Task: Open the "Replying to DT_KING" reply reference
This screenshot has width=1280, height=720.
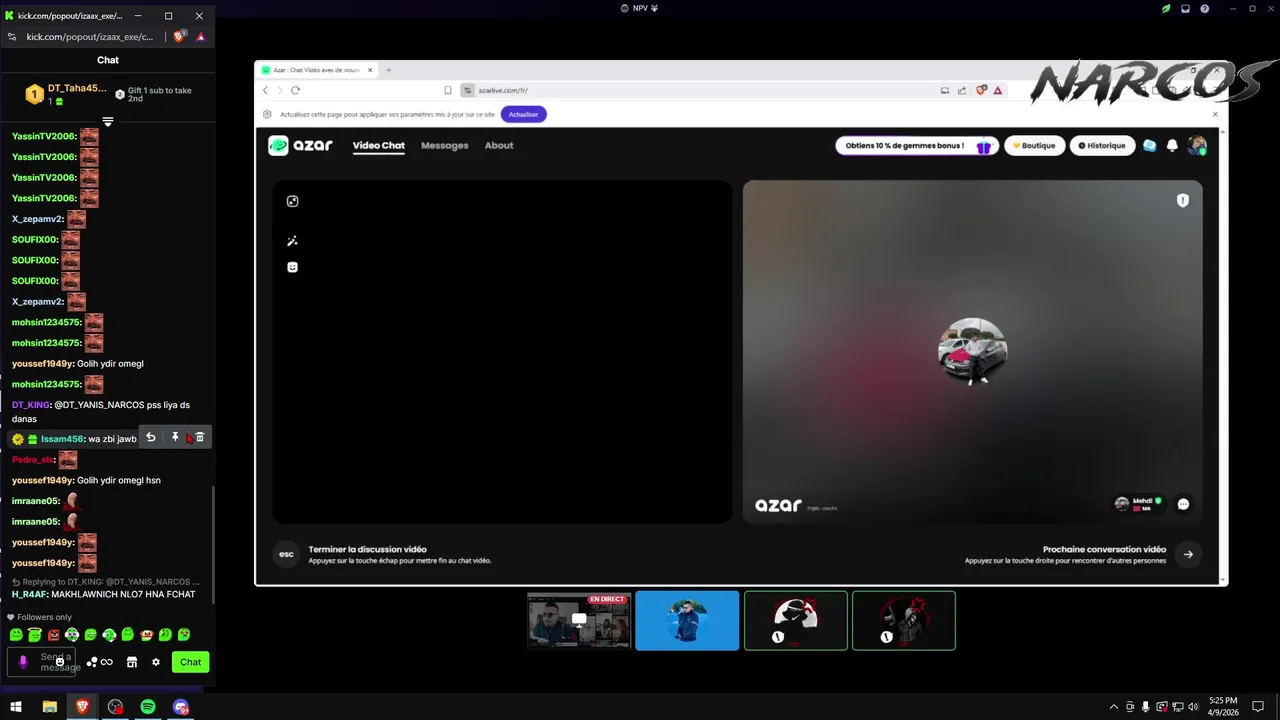Action: pos(105,581)
